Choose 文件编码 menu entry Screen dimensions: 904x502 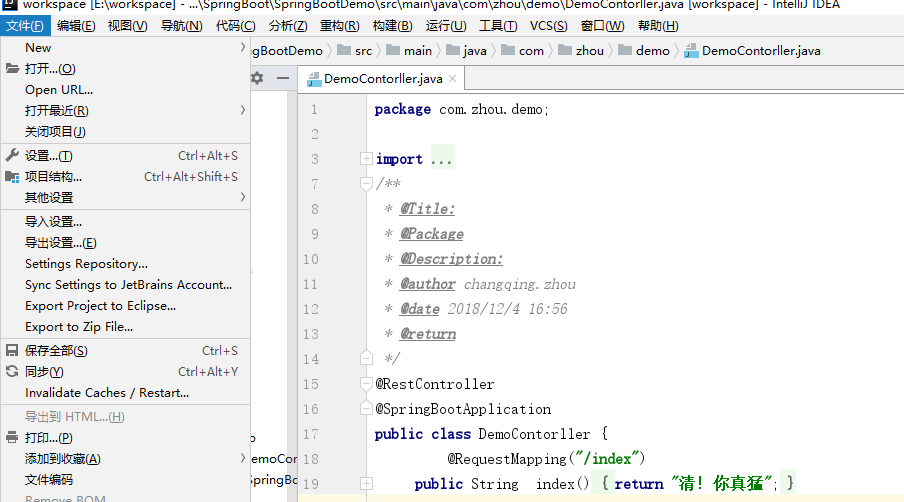click(x=126, y=480)
